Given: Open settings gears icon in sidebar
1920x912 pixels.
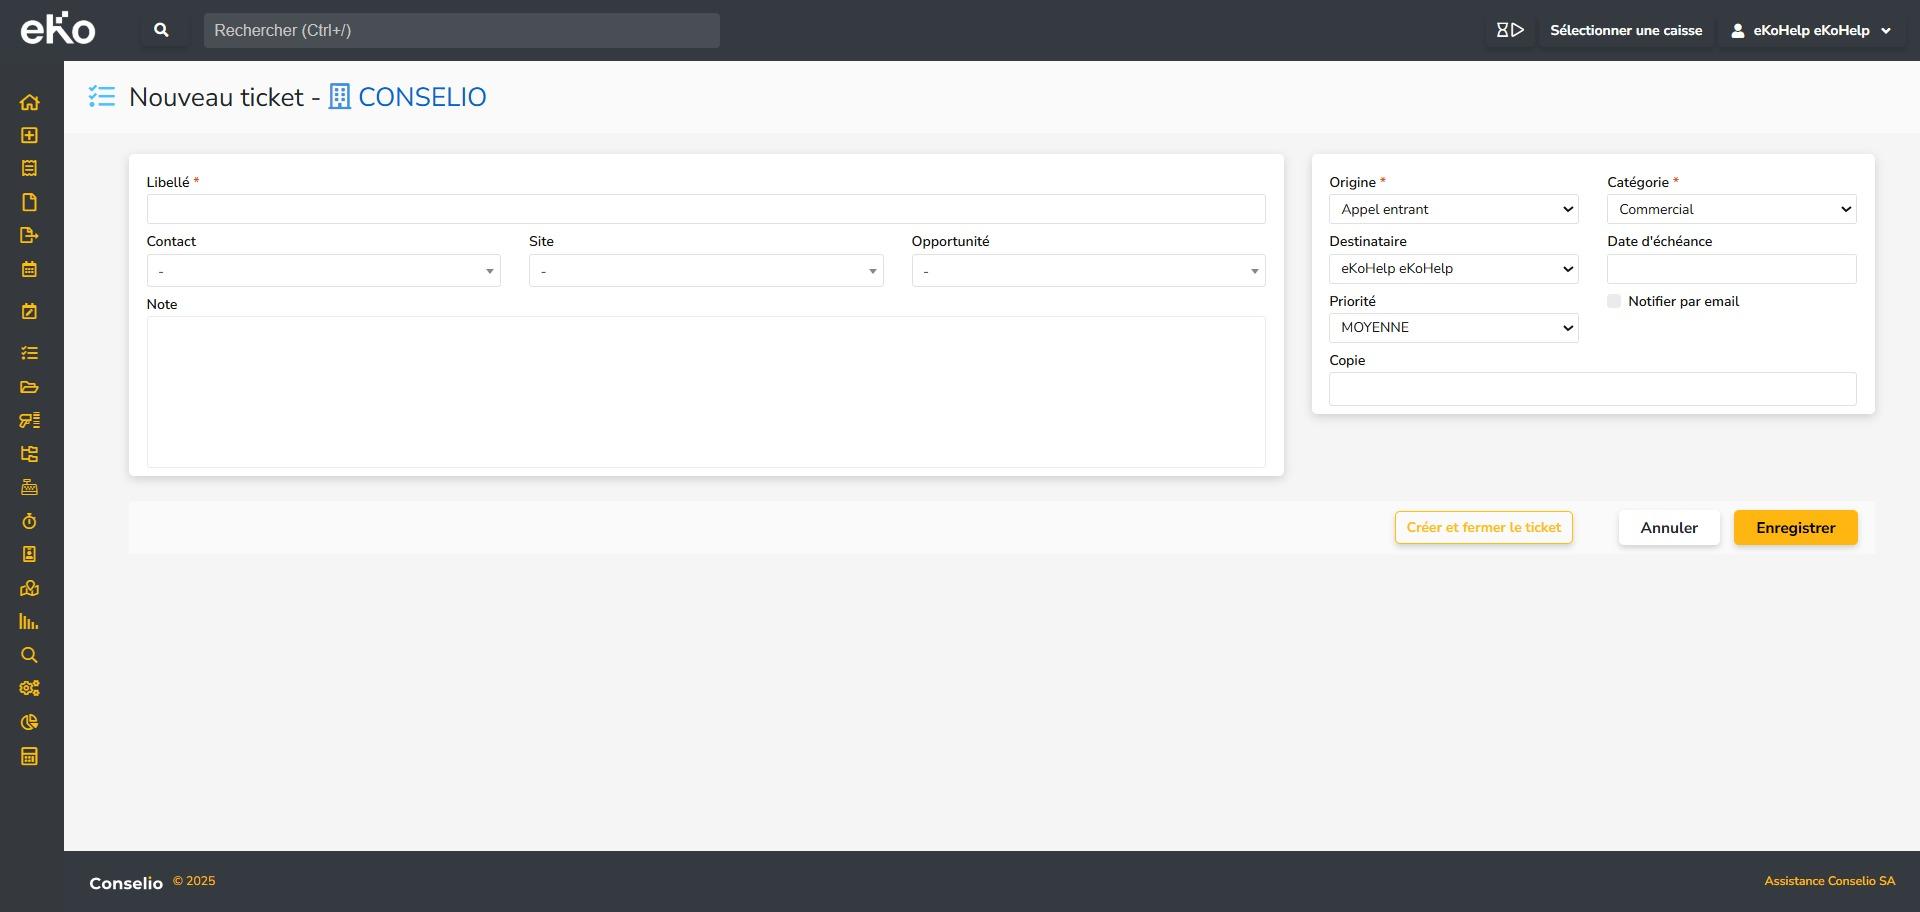Looking at the screenshot, I should (29, 688).
